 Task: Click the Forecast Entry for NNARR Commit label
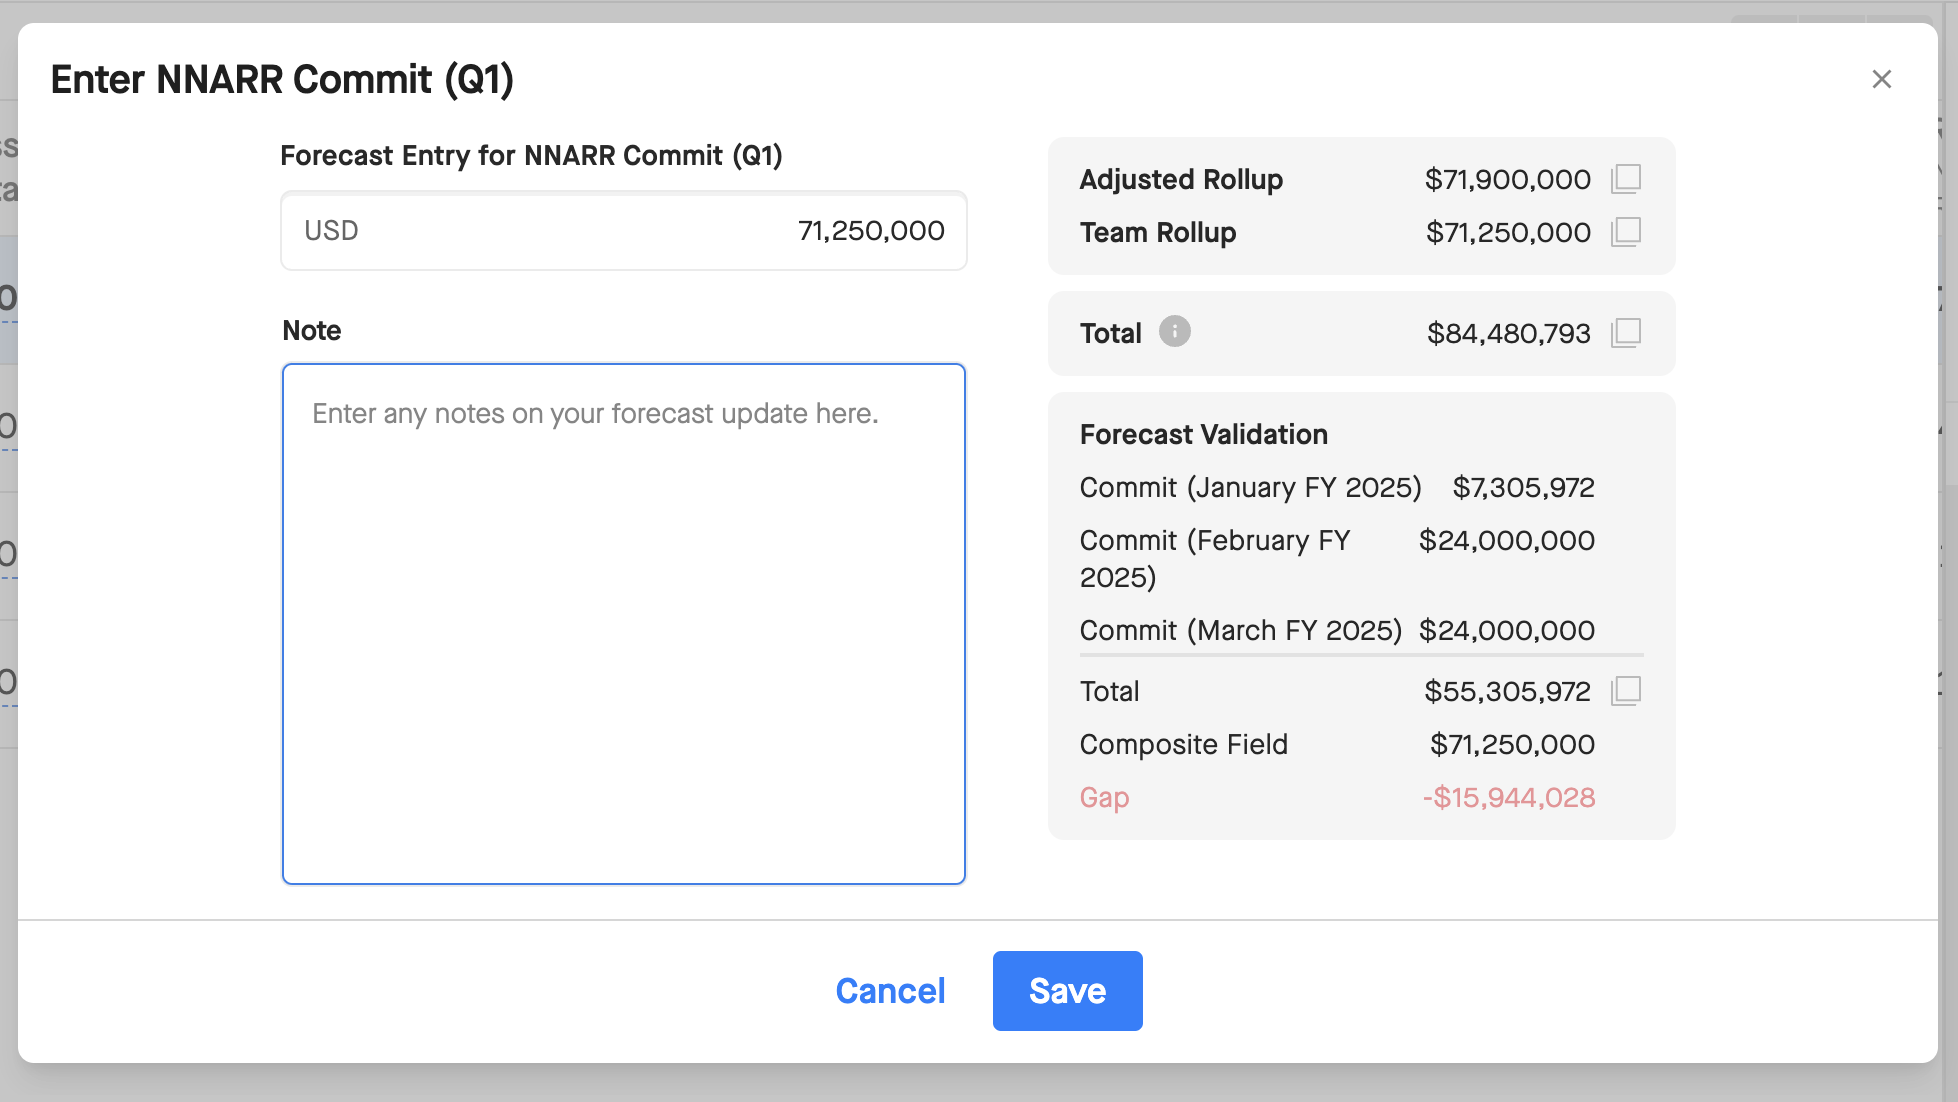coord(531,156)
